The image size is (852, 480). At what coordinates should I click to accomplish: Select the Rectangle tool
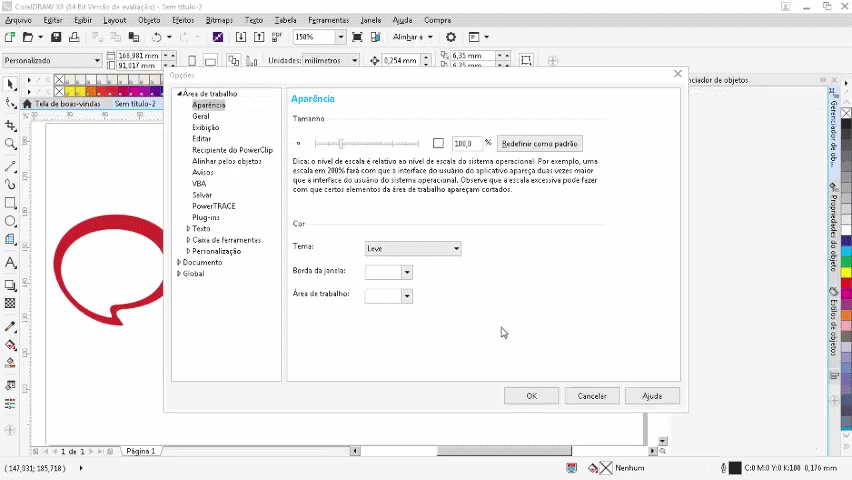tap(11, 203)
